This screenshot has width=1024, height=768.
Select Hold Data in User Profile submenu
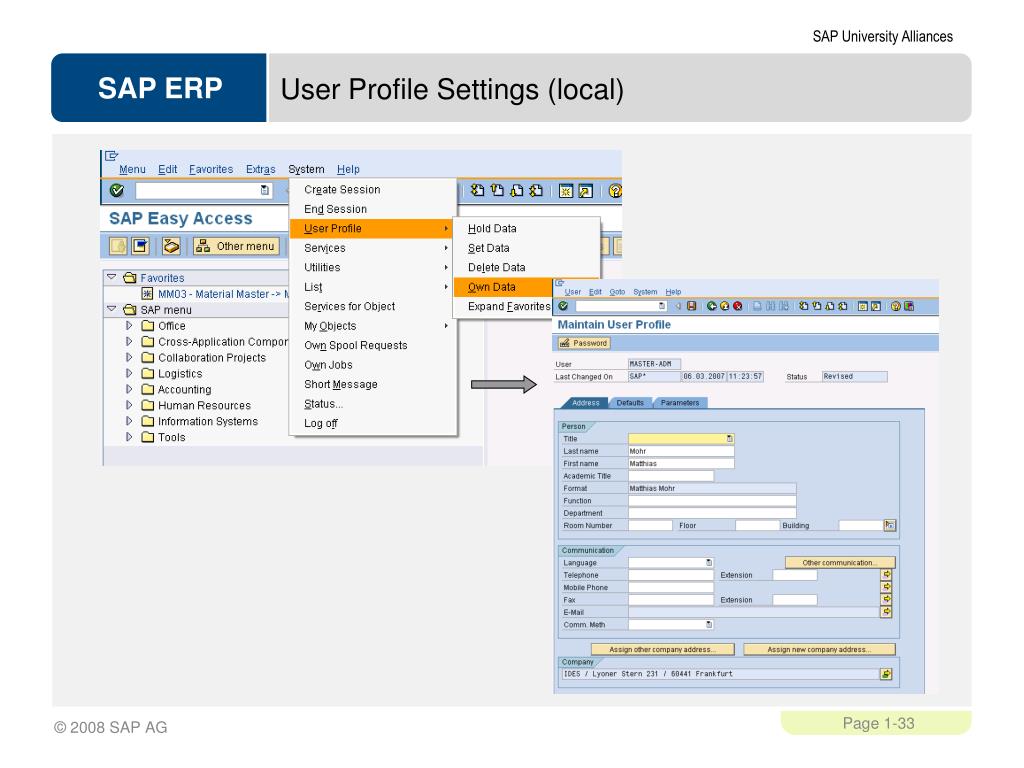click(526, 229)
